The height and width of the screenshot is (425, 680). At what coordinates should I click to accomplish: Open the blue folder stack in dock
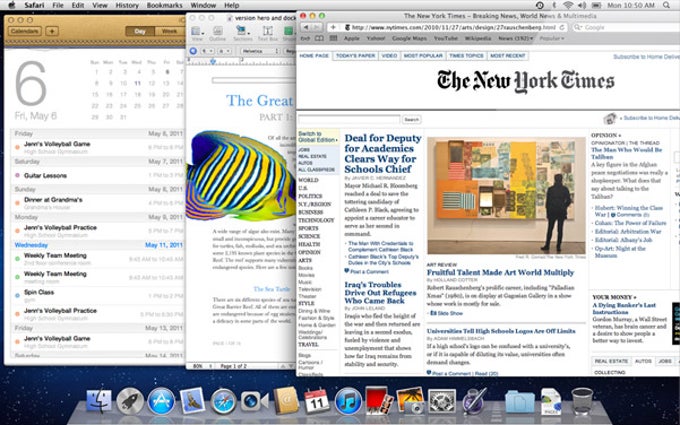(x=520, y=402)
